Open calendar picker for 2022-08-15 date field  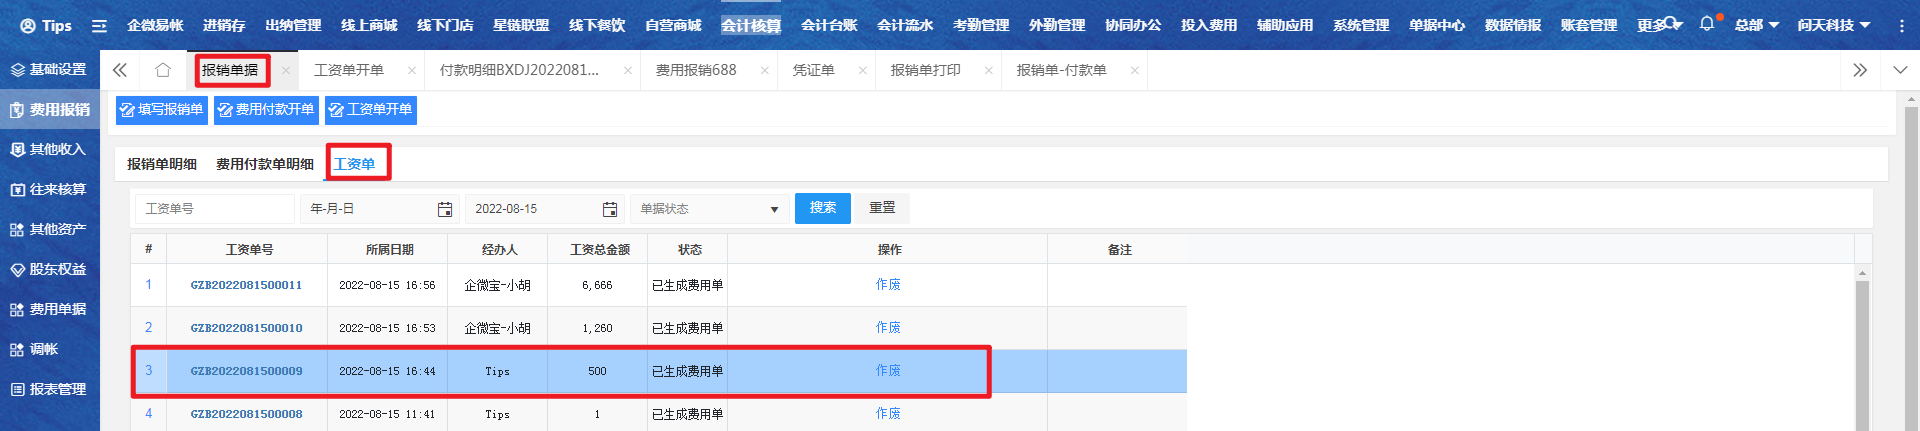(x=609, y=209)
